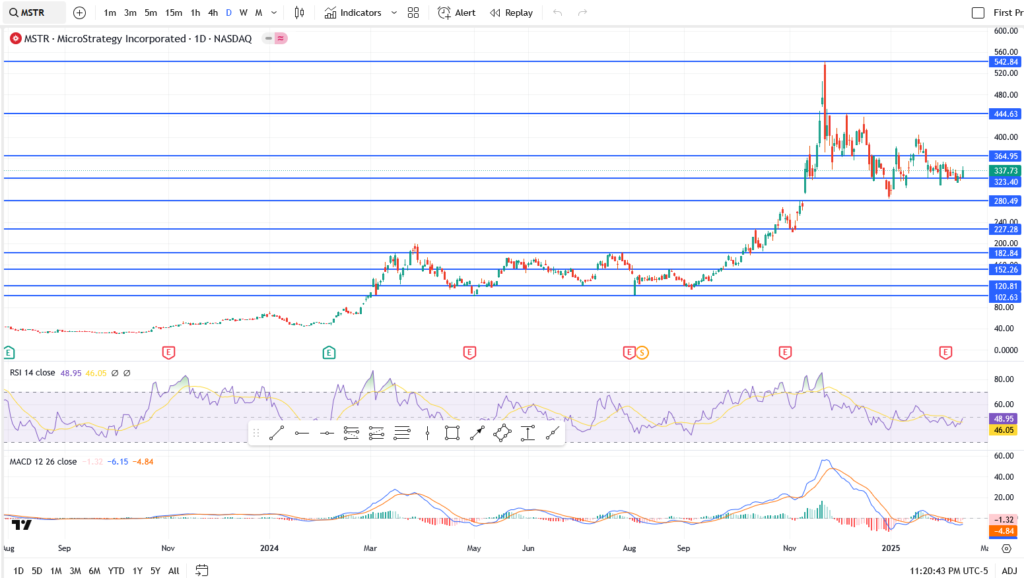The width and height of the screenshot is (1024, 578).
Task: Select the arrow drawing tool
Action: coord(477,433)
